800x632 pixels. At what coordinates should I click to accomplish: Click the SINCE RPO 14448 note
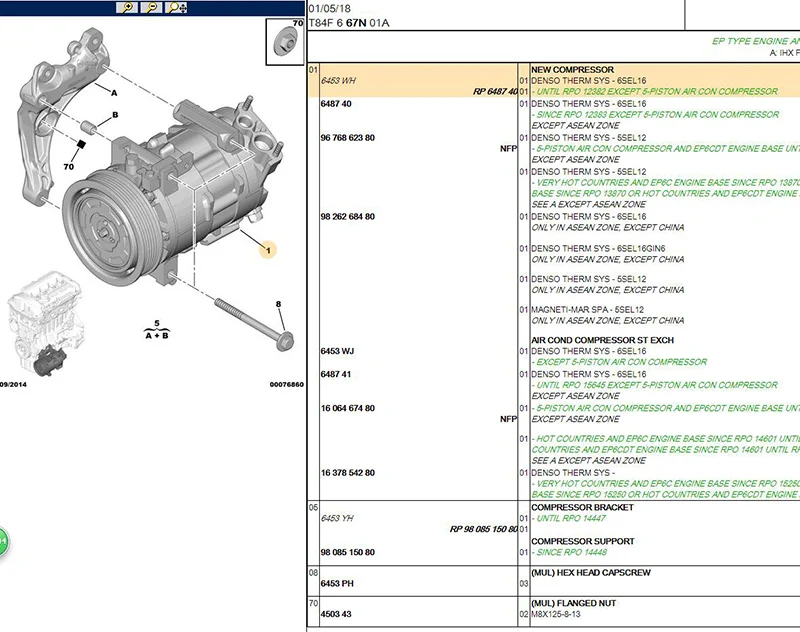(569, 552)
